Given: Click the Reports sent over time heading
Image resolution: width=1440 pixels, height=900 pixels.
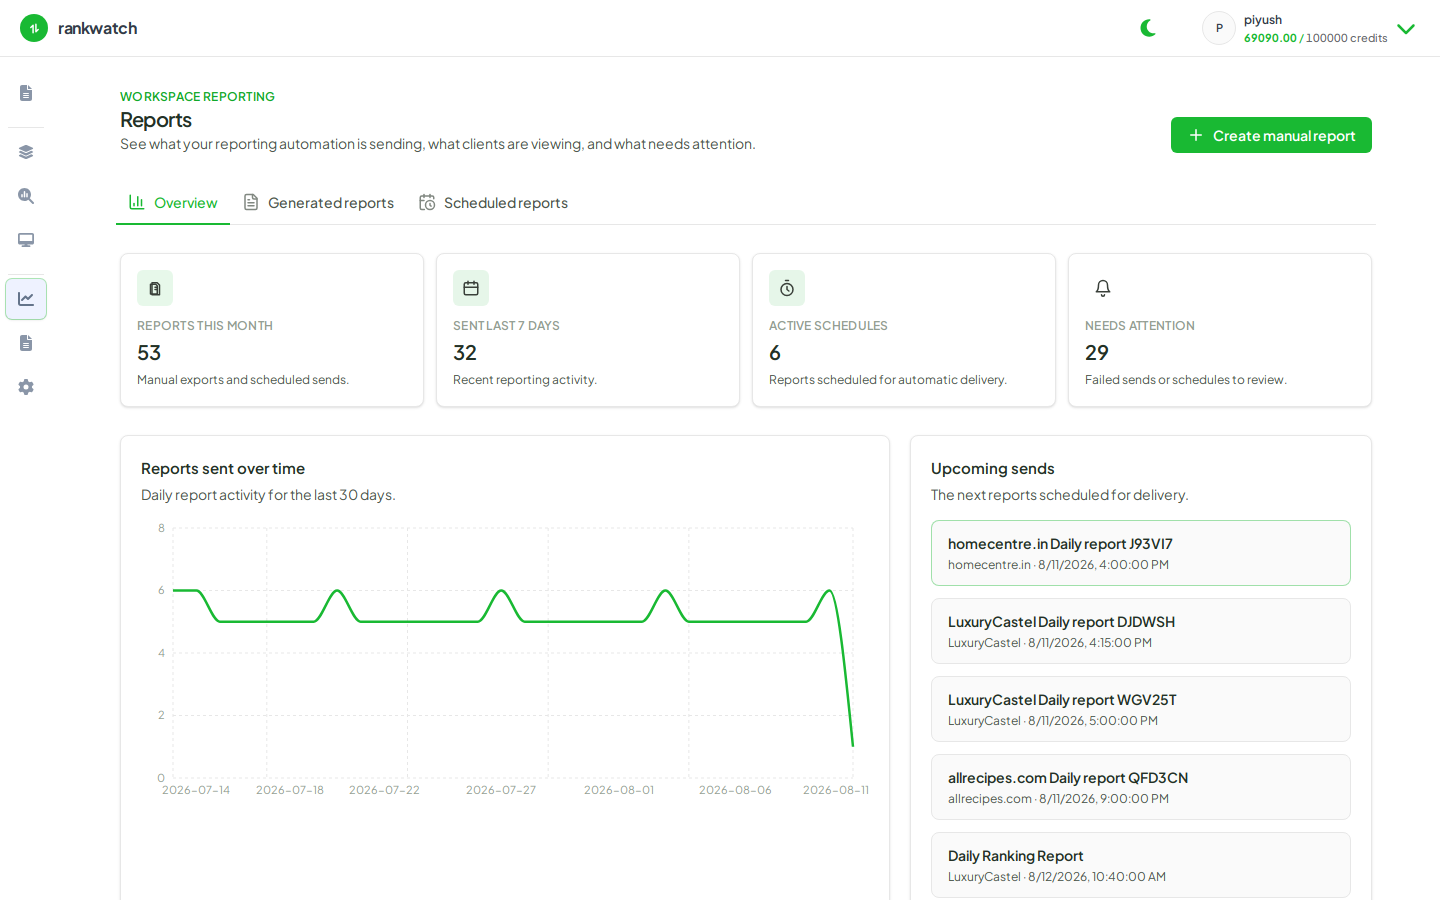Looking at the screenshot, I should pyautogui.click(x=223, y=469).
